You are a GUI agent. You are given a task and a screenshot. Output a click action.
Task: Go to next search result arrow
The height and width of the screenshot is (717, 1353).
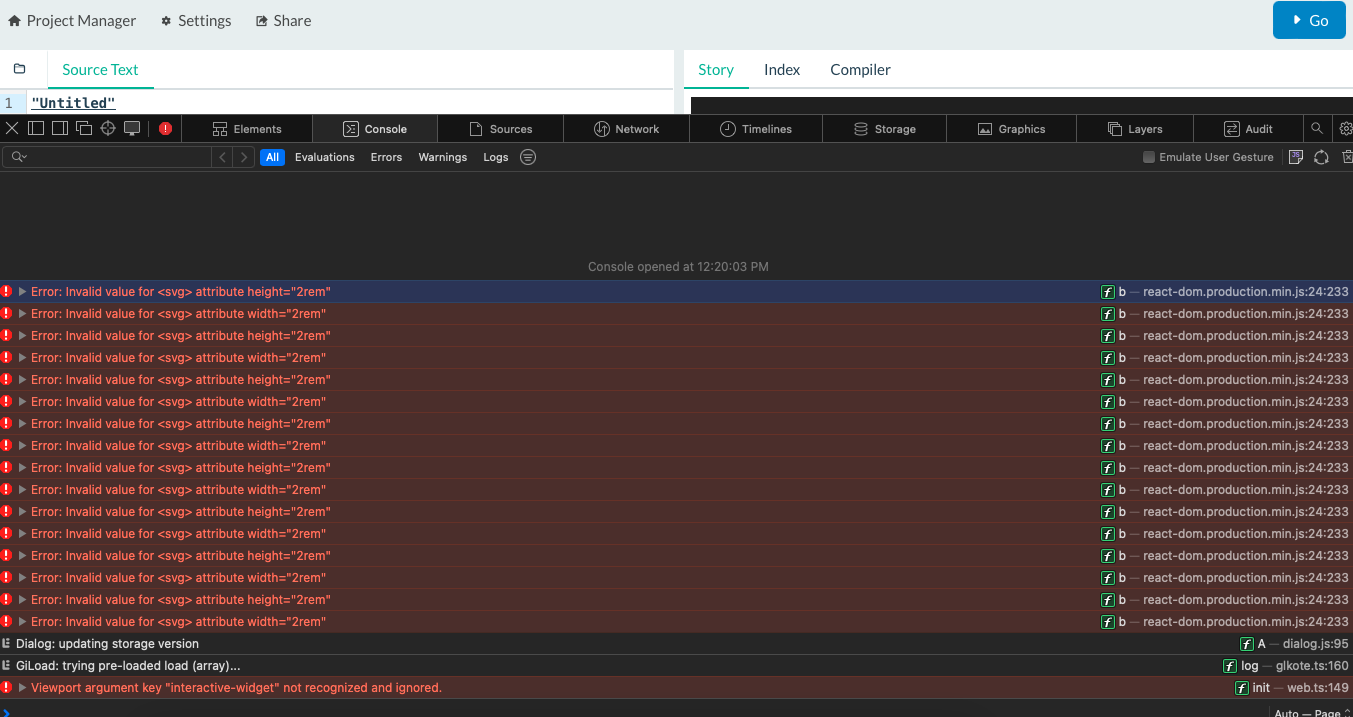point(244,157)
